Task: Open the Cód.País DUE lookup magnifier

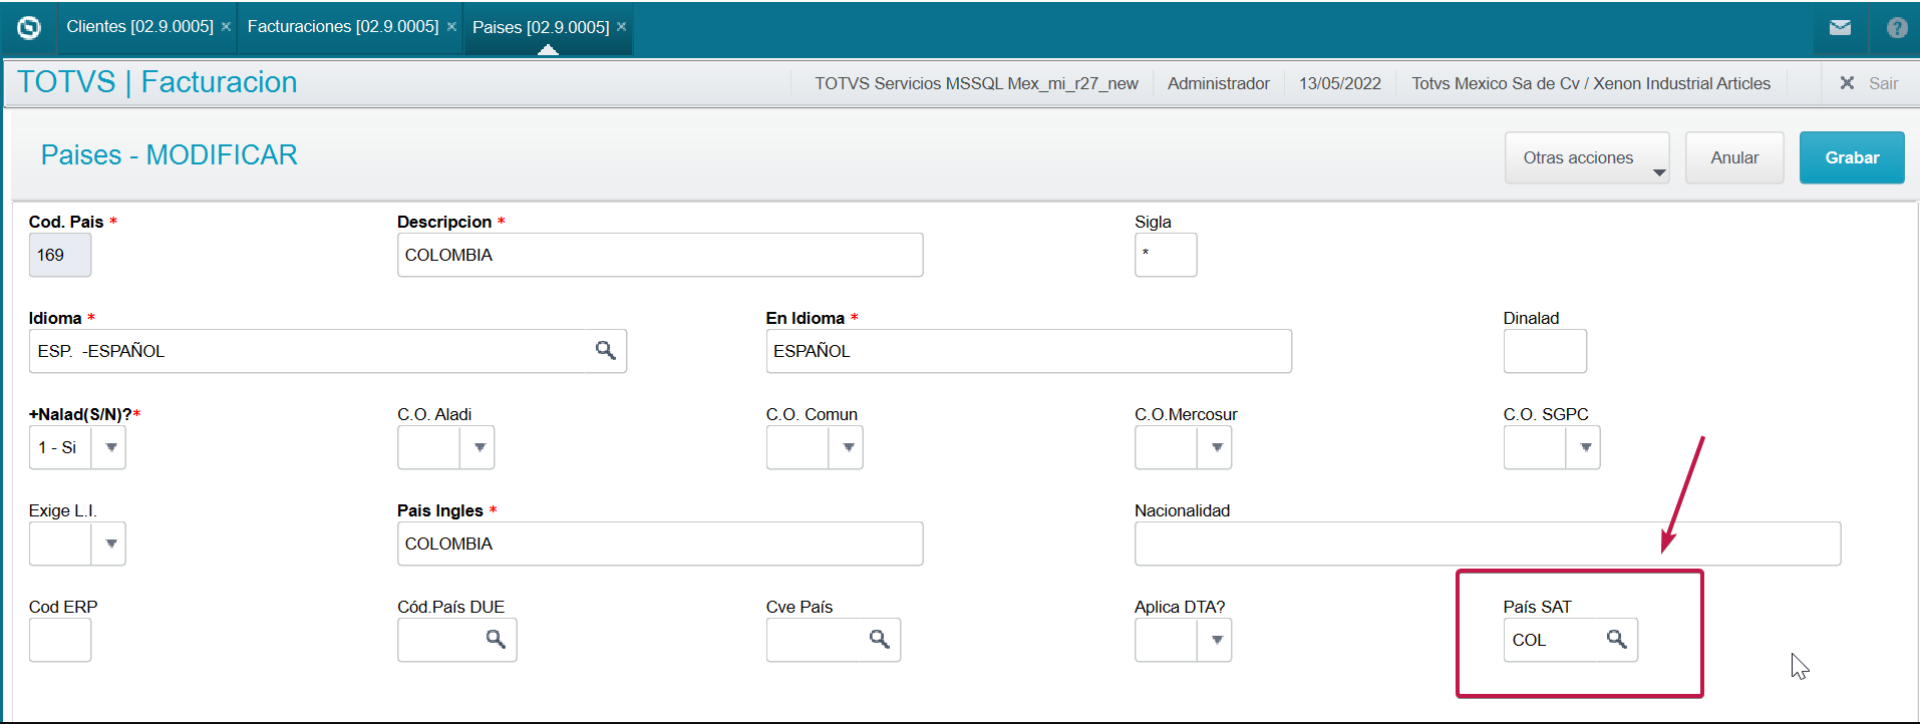Action: tap(495, 639)
